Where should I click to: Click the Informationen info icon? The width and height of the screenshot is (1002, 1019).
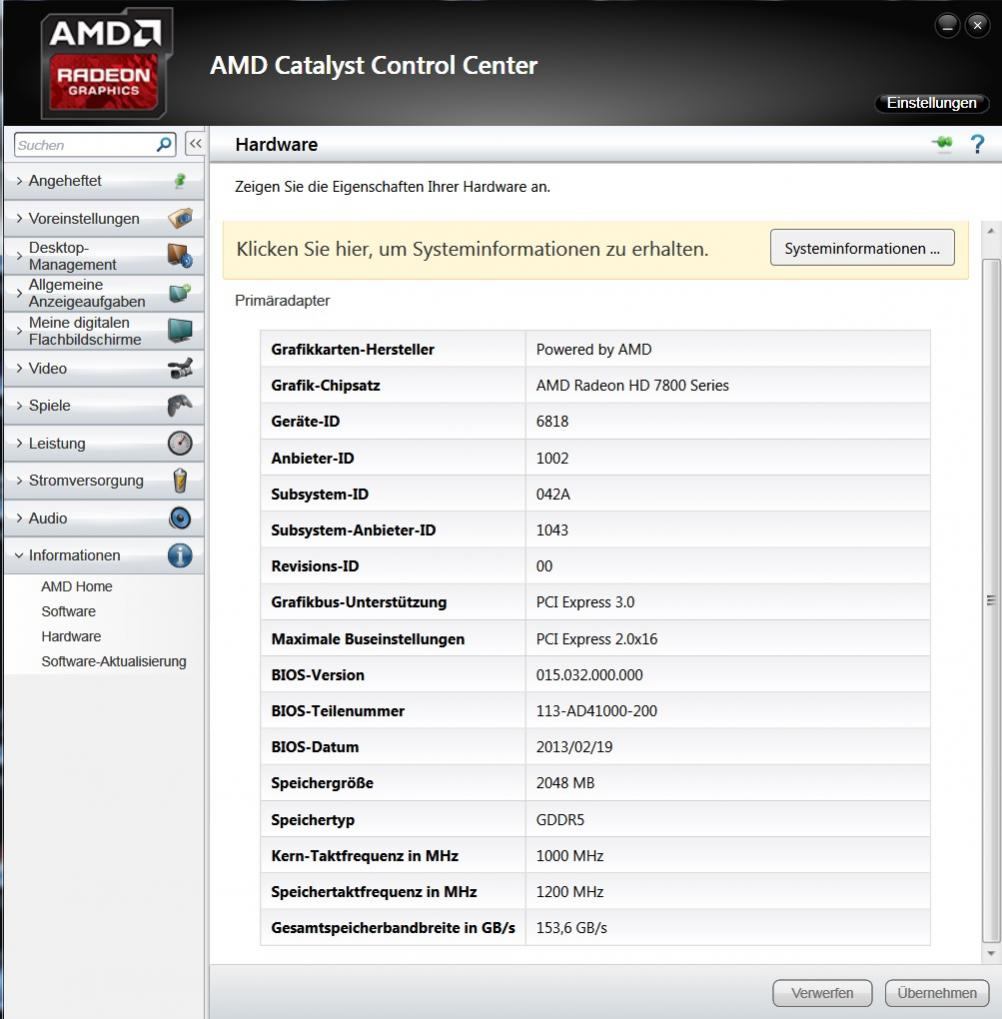180,555
